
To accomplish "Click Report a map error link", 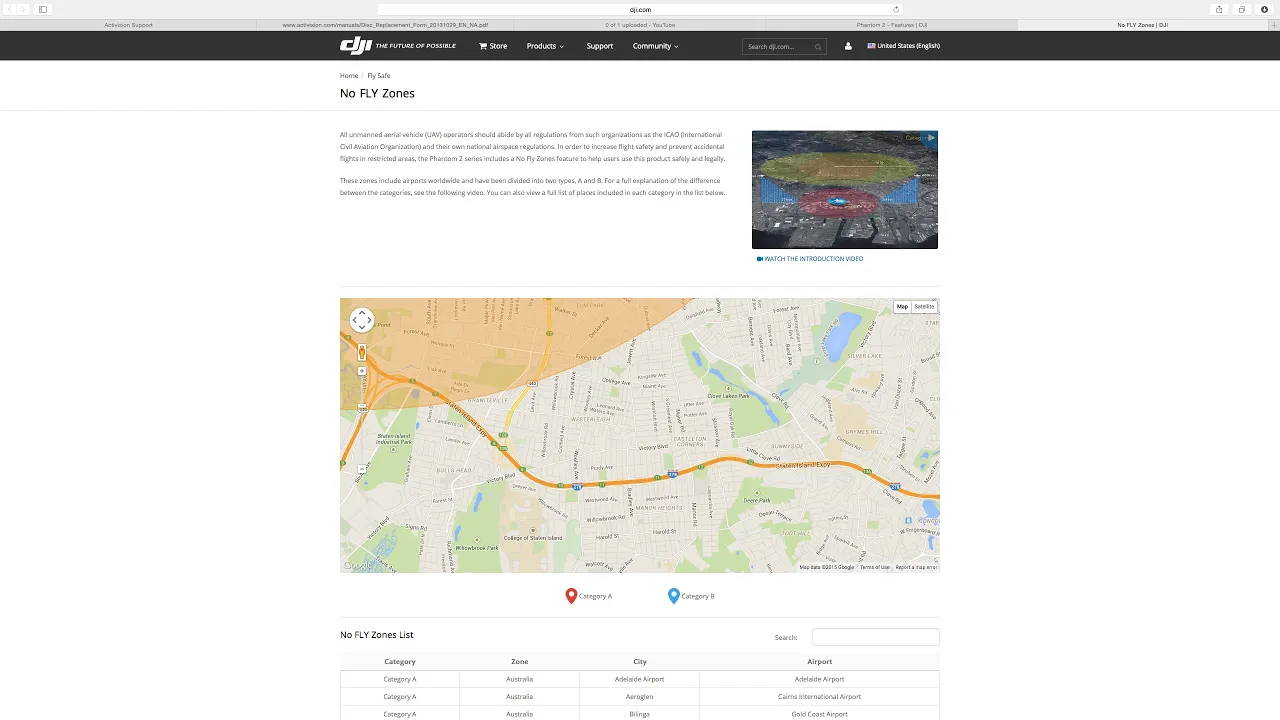I will pyautogui.click(x=916, y=567).
